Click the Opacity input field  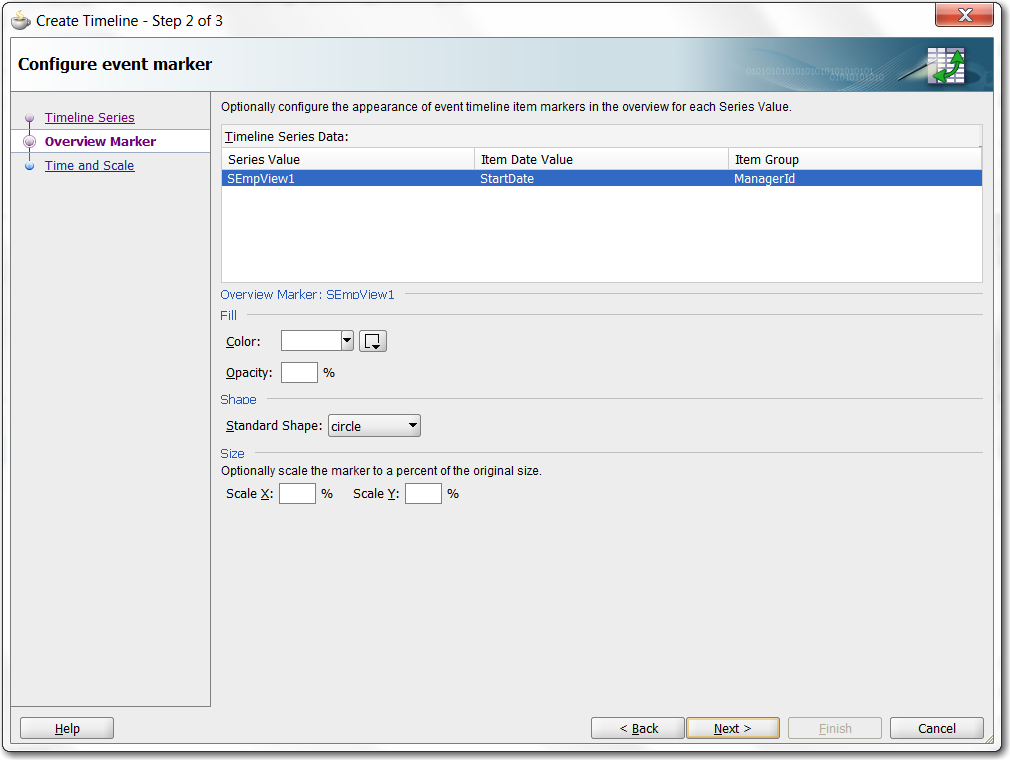(x=300, y=372)
